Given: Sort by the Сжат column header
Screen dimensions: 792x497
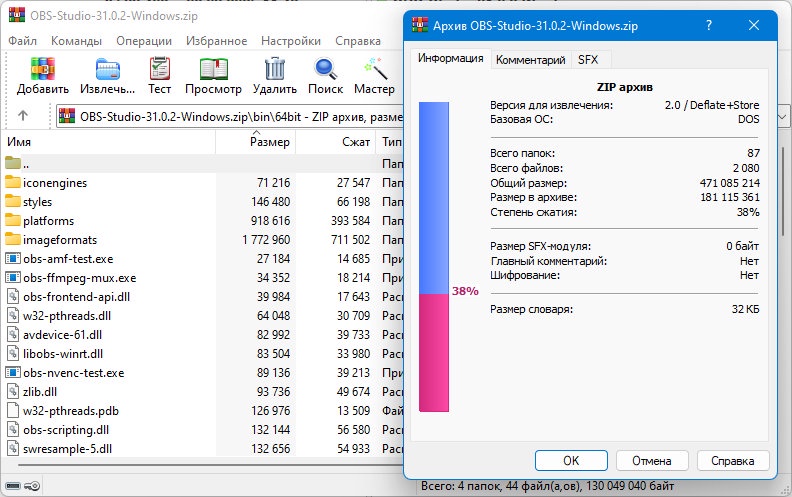Looking at the screenshot, I should tap(336, 142).
